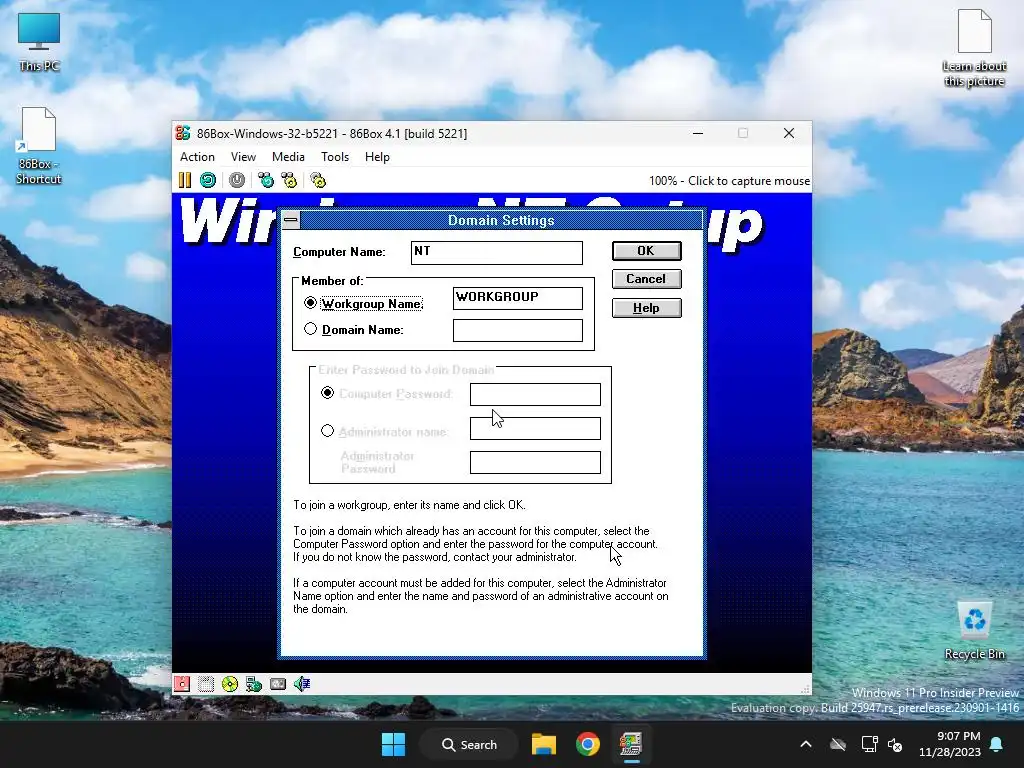The image size is (1024, 768).
Task: Click the sound speaker status icon
Action: pos(302,684)
